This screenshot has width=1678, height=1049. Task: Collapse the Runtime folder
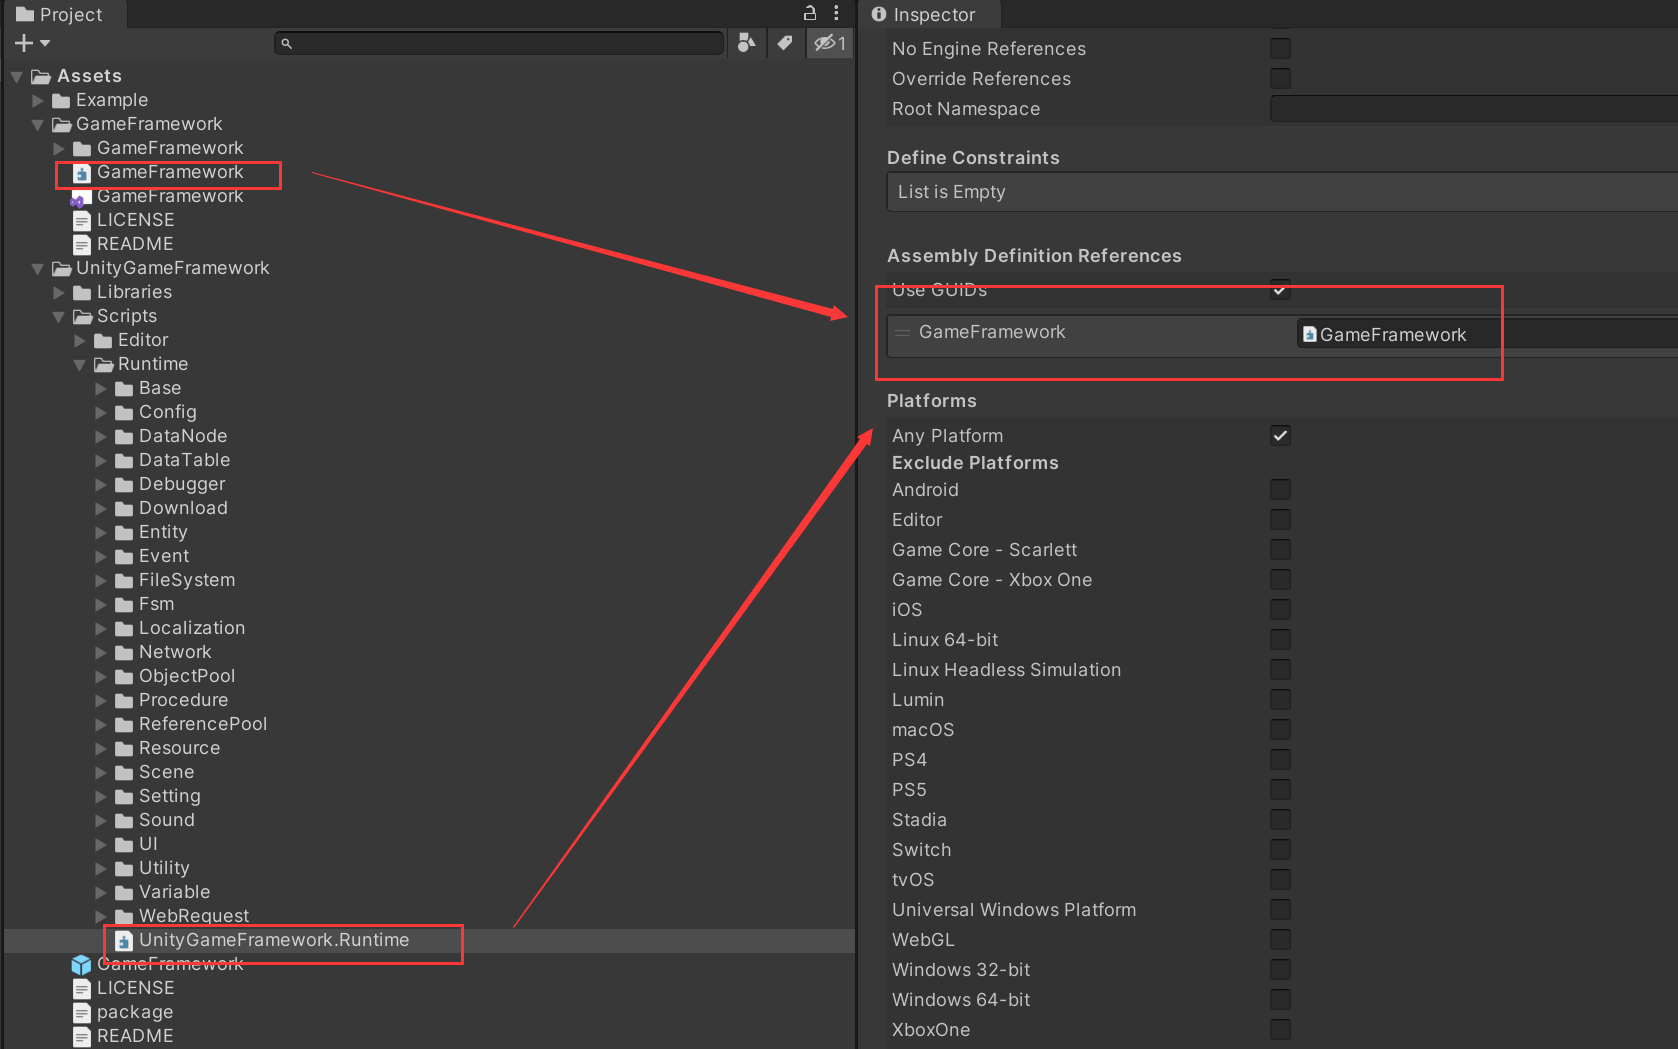tap(80, 364)
